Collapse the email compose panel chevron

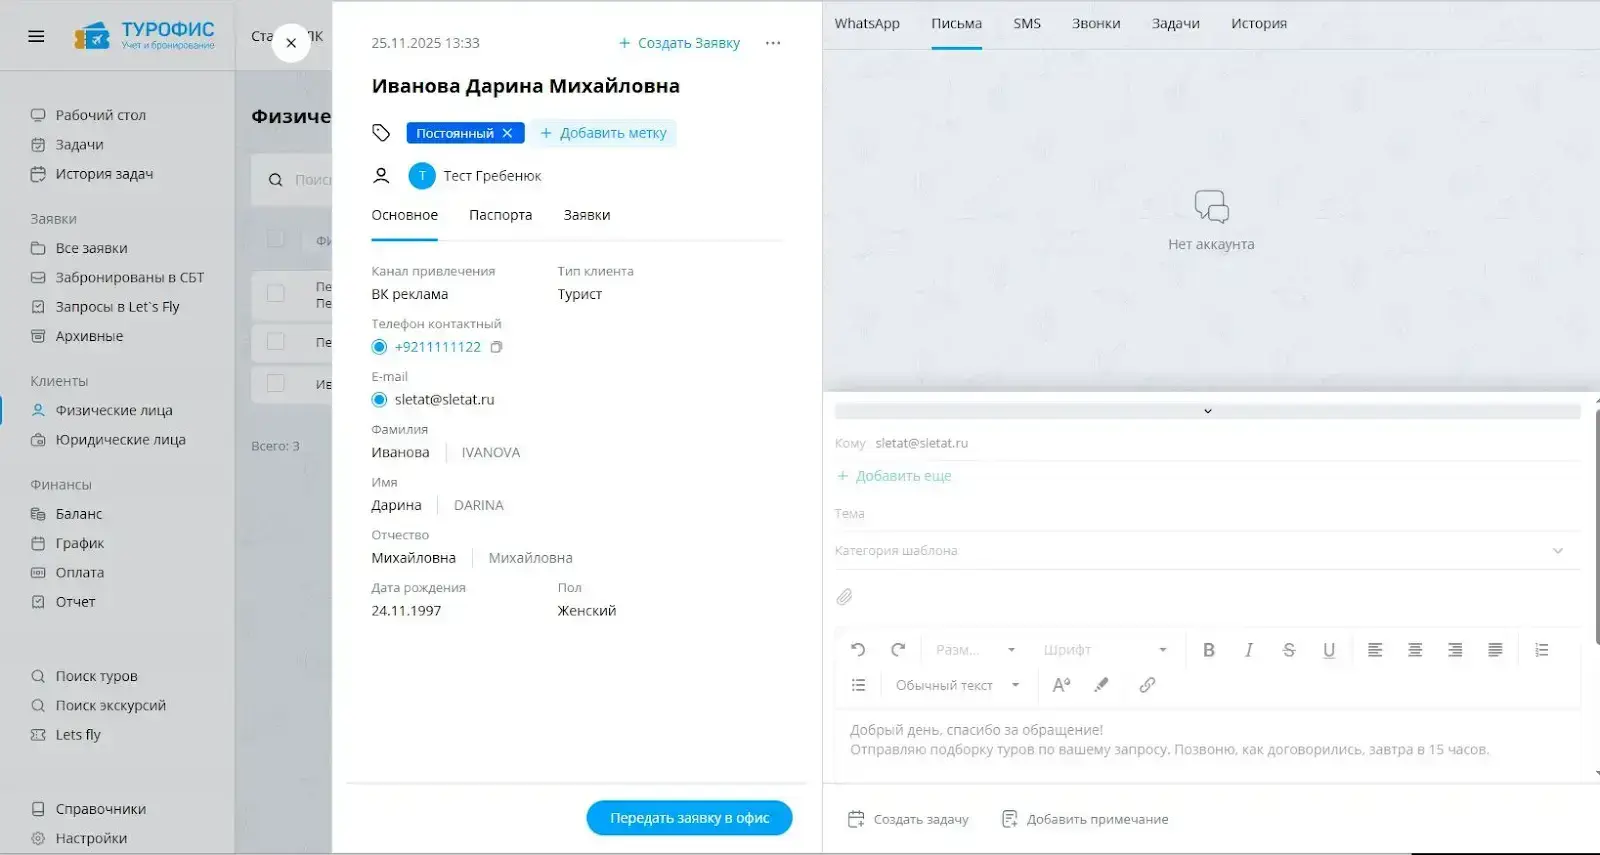click(1207, 411)
